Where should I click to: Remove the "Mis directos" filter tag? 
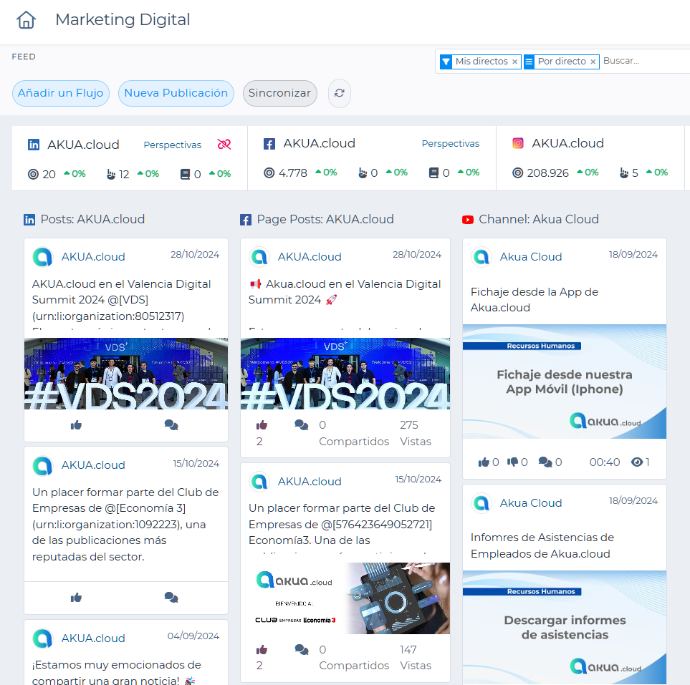tap(515, 62)
